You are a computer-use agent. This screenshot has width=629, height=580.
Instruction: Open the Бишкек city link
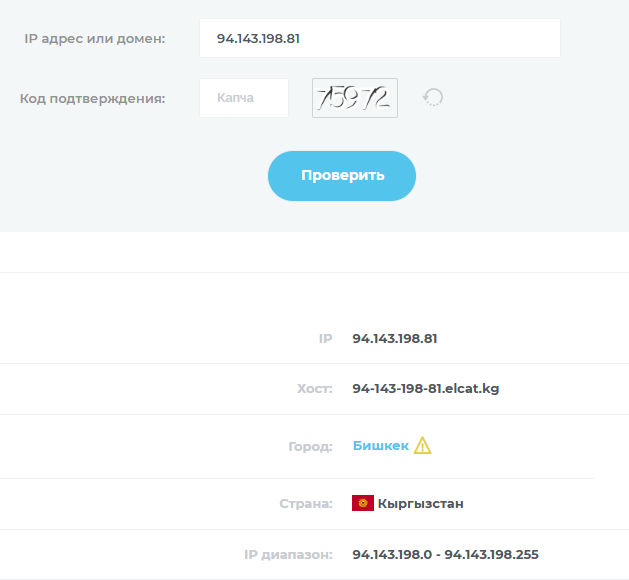(x=381, y=446)
